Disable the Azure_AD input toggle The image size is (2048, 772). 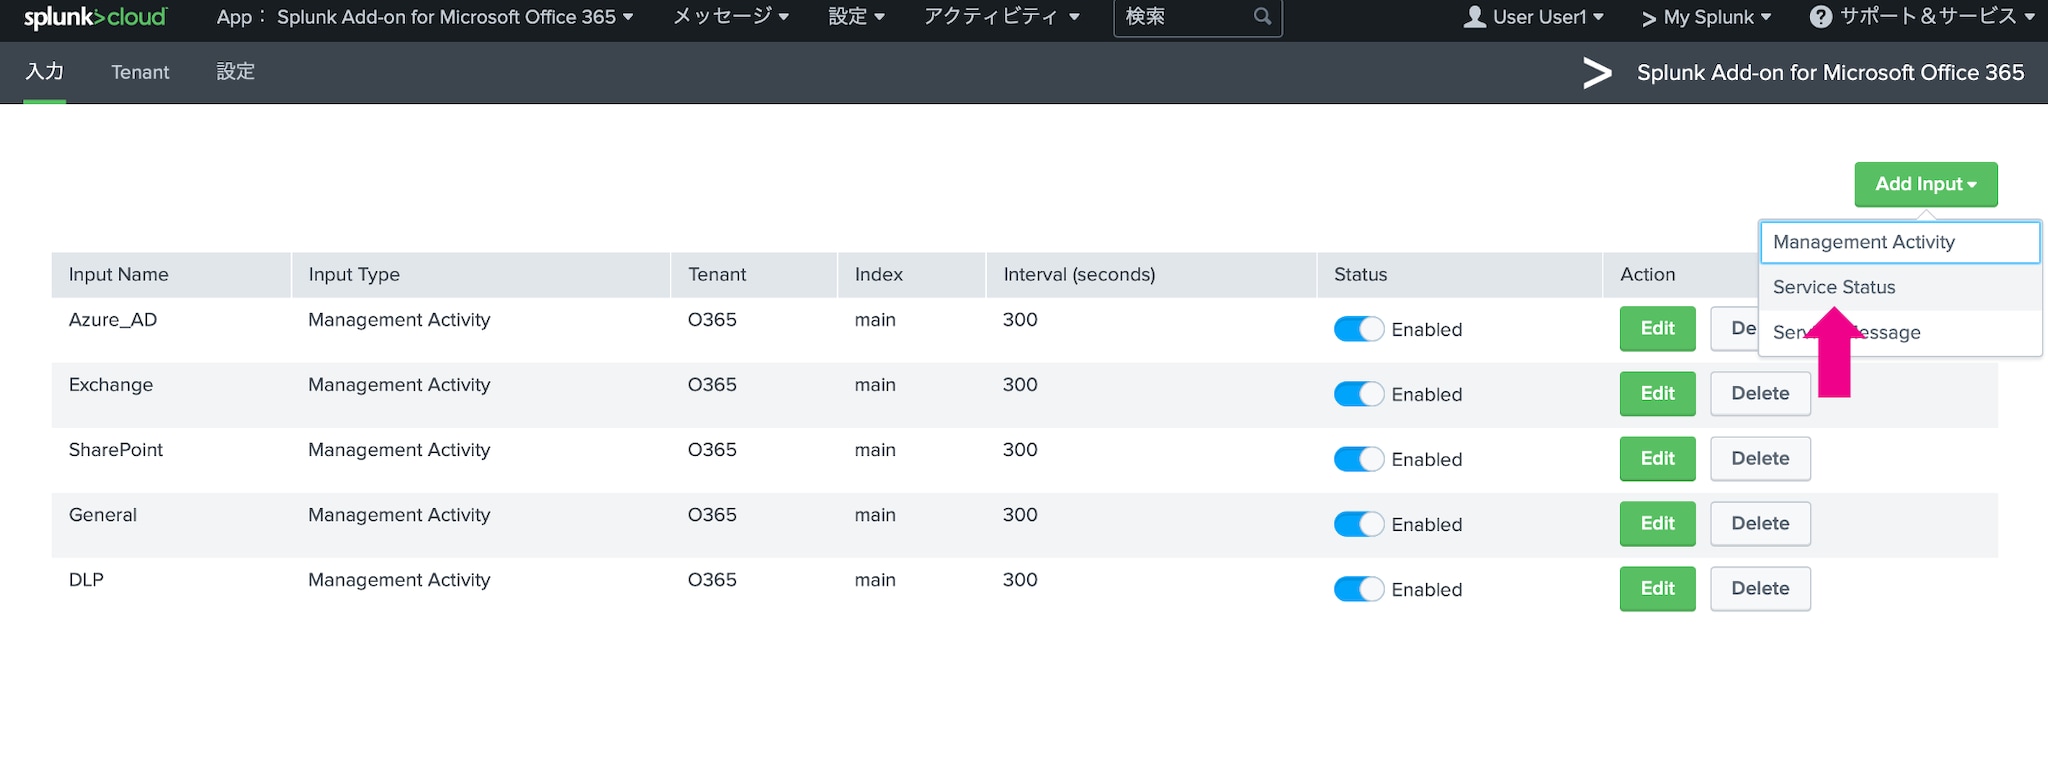coord(1358,329)
